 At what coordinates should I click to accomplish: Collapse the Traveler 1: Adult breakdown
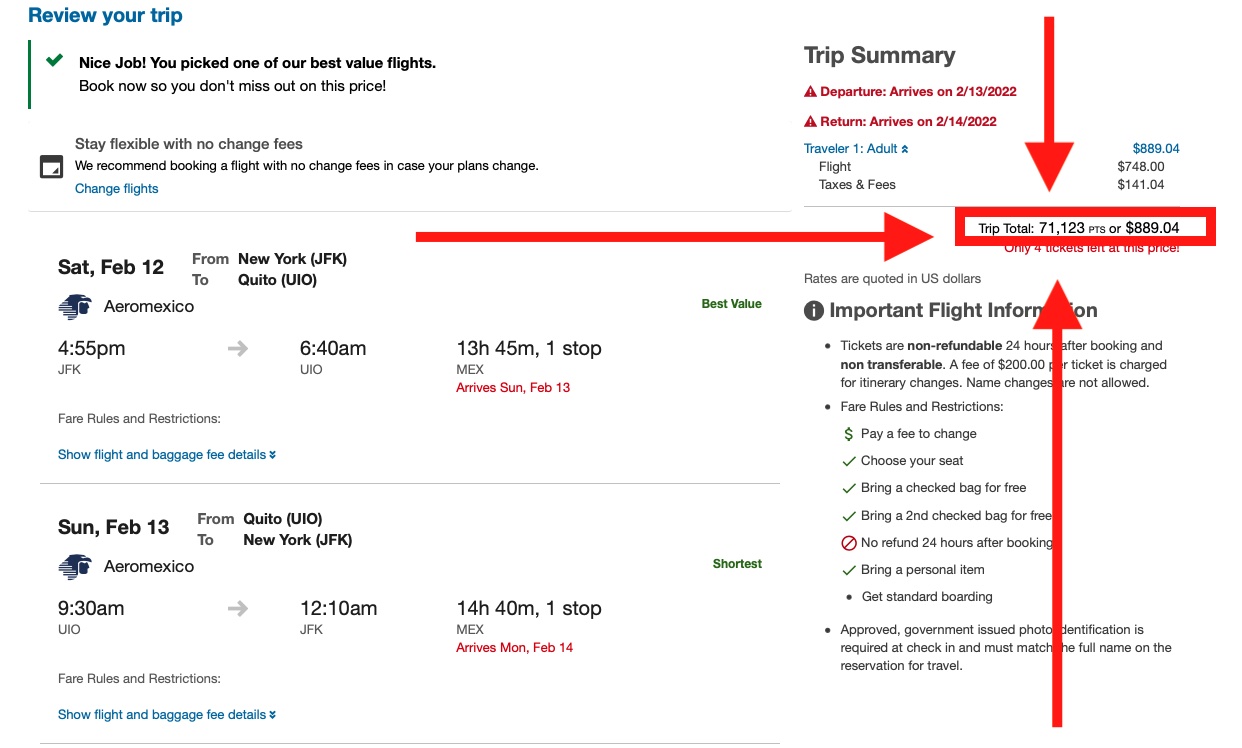(x=856, y=149)
